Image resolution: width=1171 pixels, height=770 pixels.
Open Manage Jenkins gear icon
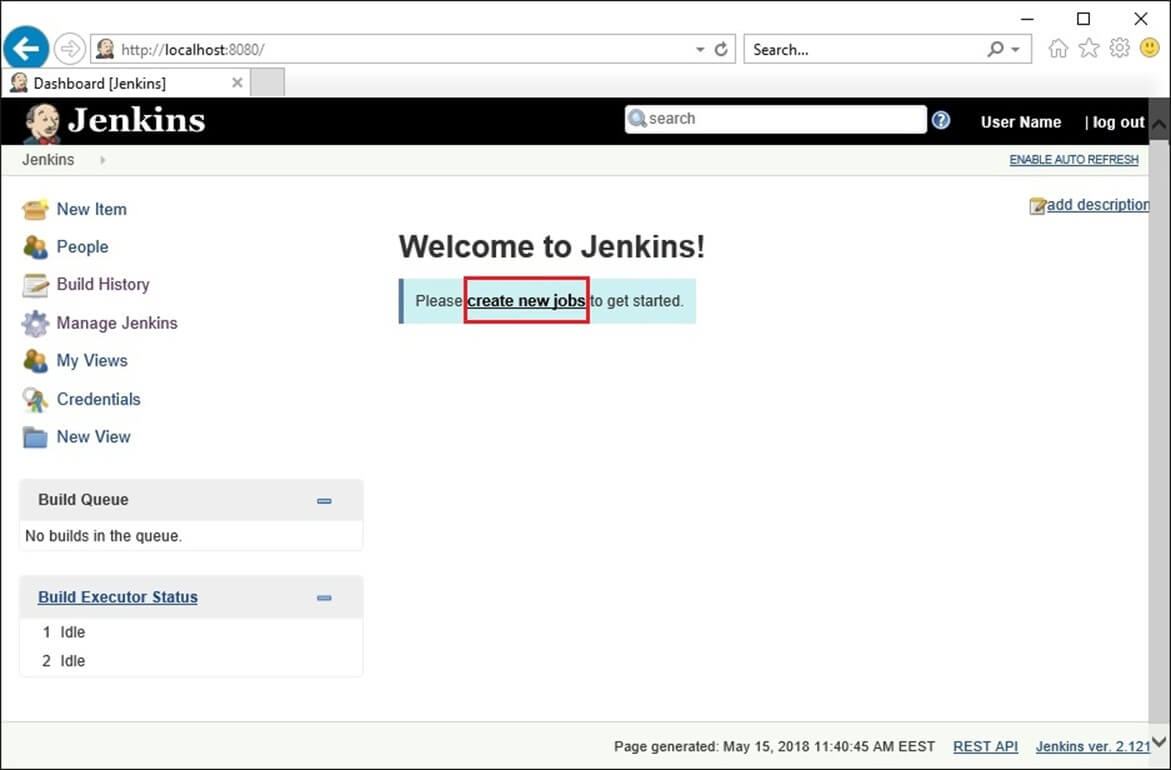pyautogui.click(x=36, y=323)
